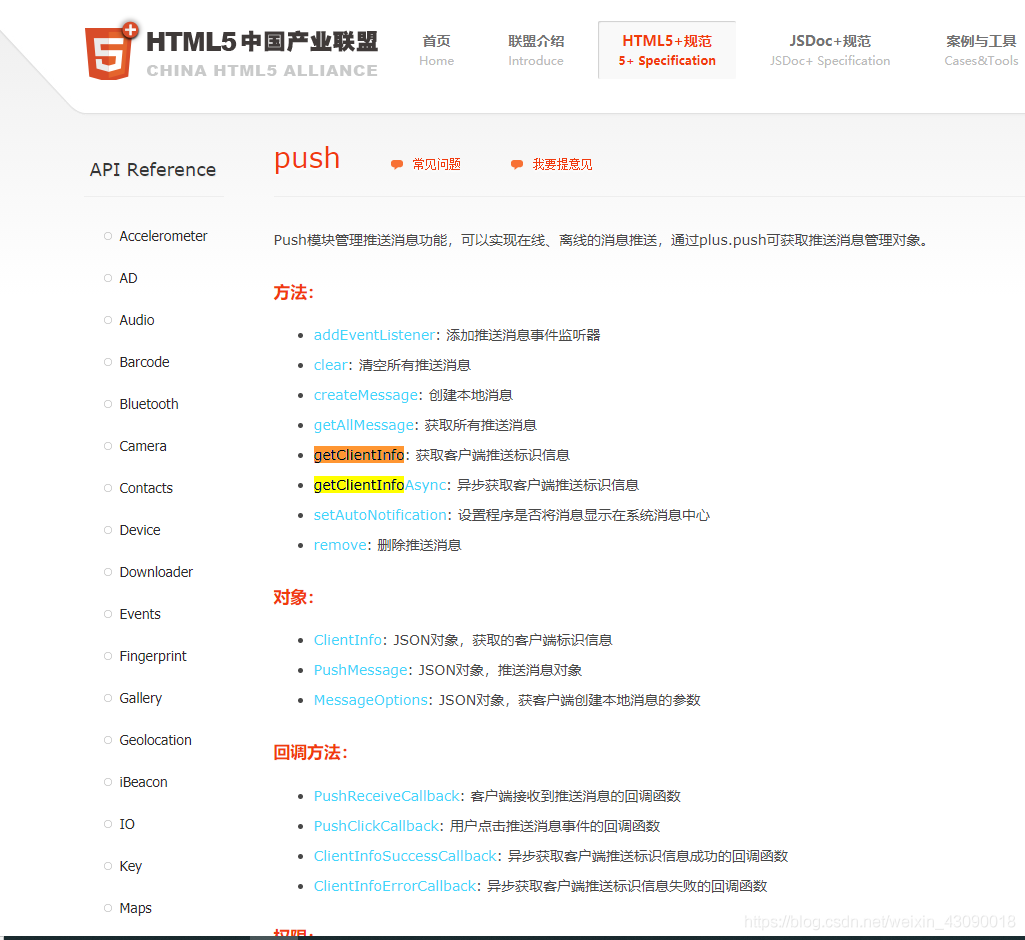The width and height of the screenshot is (1025, 940).
Task: Select the circle bullet next to Geolocation
Action: pyautogui.click(x=107, y=740)
